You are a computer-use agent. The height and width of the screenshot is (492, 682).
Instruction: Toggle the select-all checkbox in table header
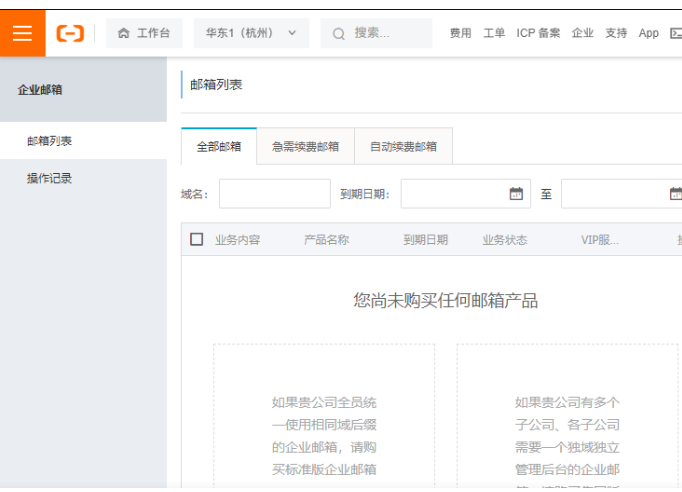pos(196,239)
